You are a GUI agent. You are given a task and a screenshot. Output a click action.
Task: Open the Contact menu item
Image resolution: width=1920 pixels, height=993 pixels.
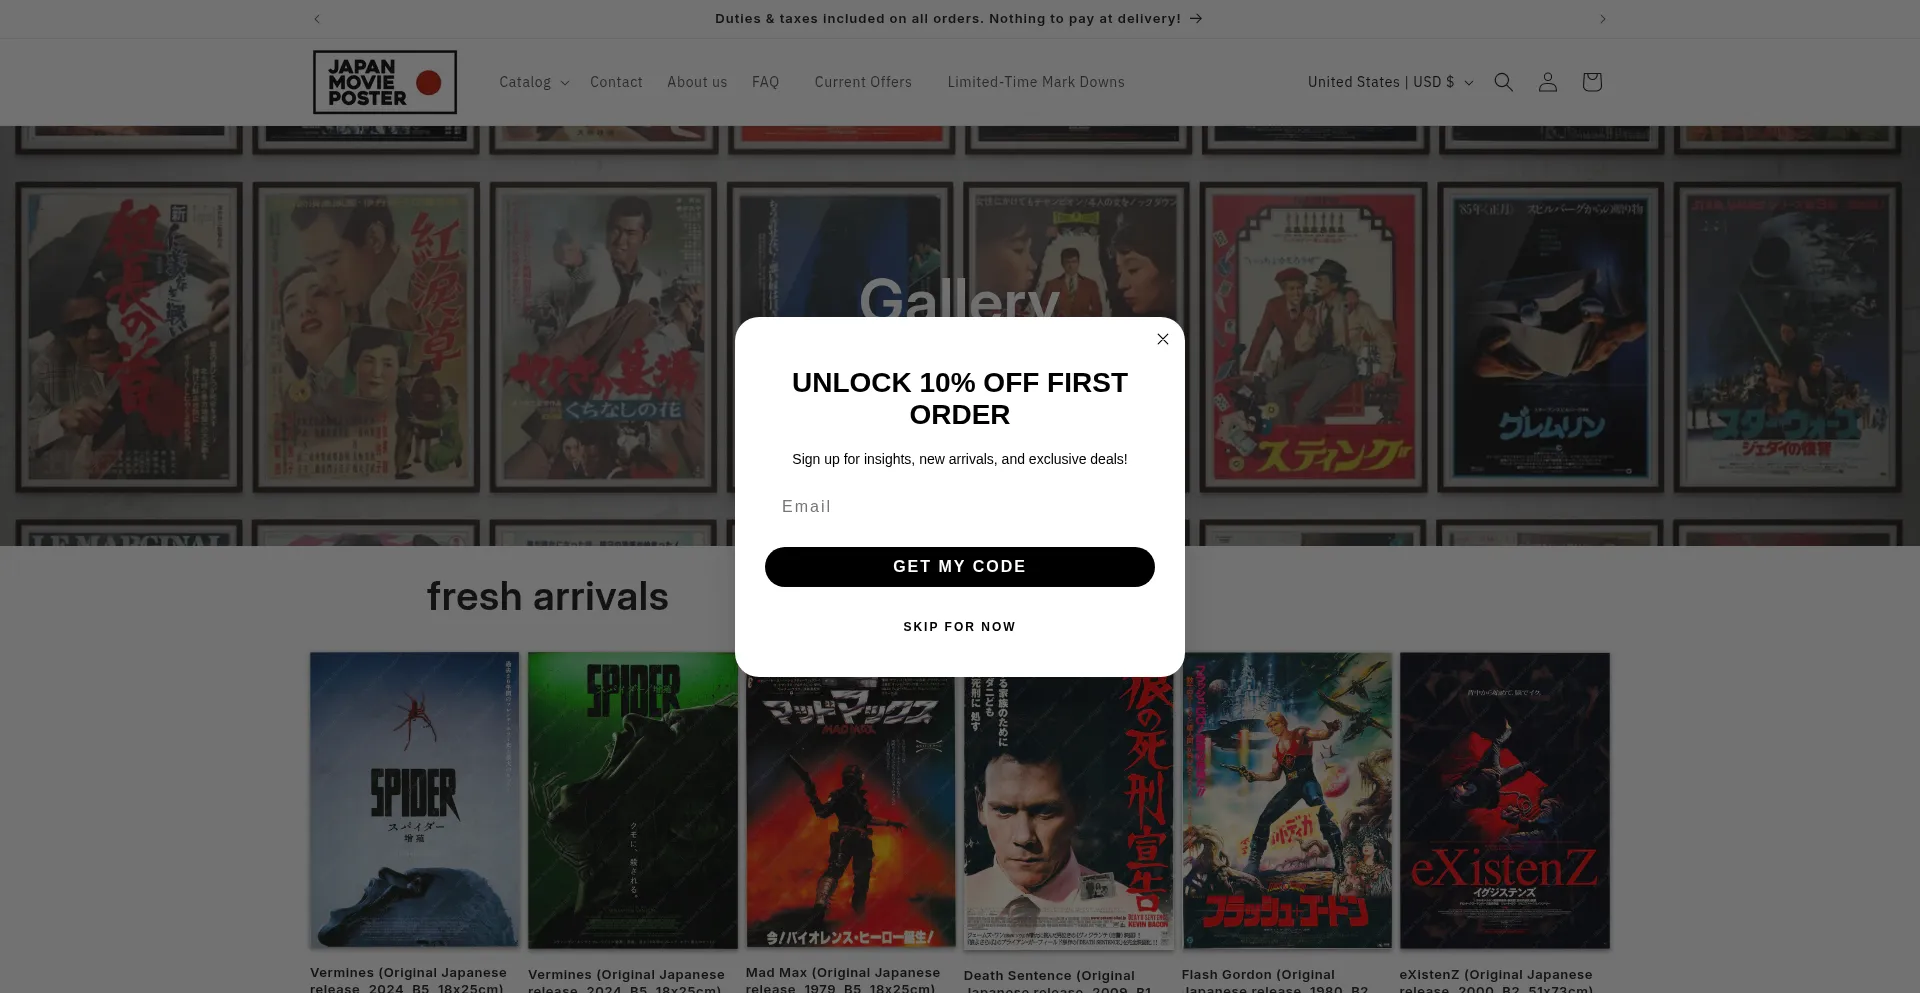click(x=616, y=82)
